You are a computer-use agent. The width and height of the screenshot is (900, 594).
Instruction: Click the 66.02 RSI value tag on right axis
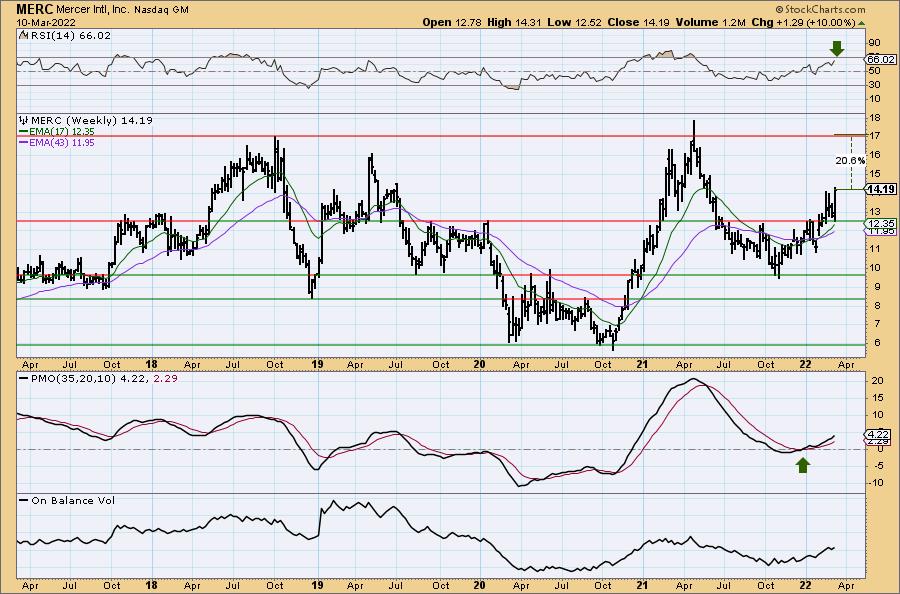click(880, 60)
